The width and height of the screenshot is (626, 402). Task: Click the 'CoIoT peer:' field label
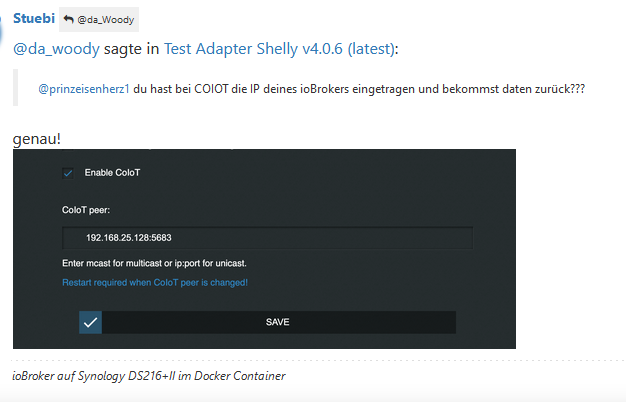click(86, 210)
